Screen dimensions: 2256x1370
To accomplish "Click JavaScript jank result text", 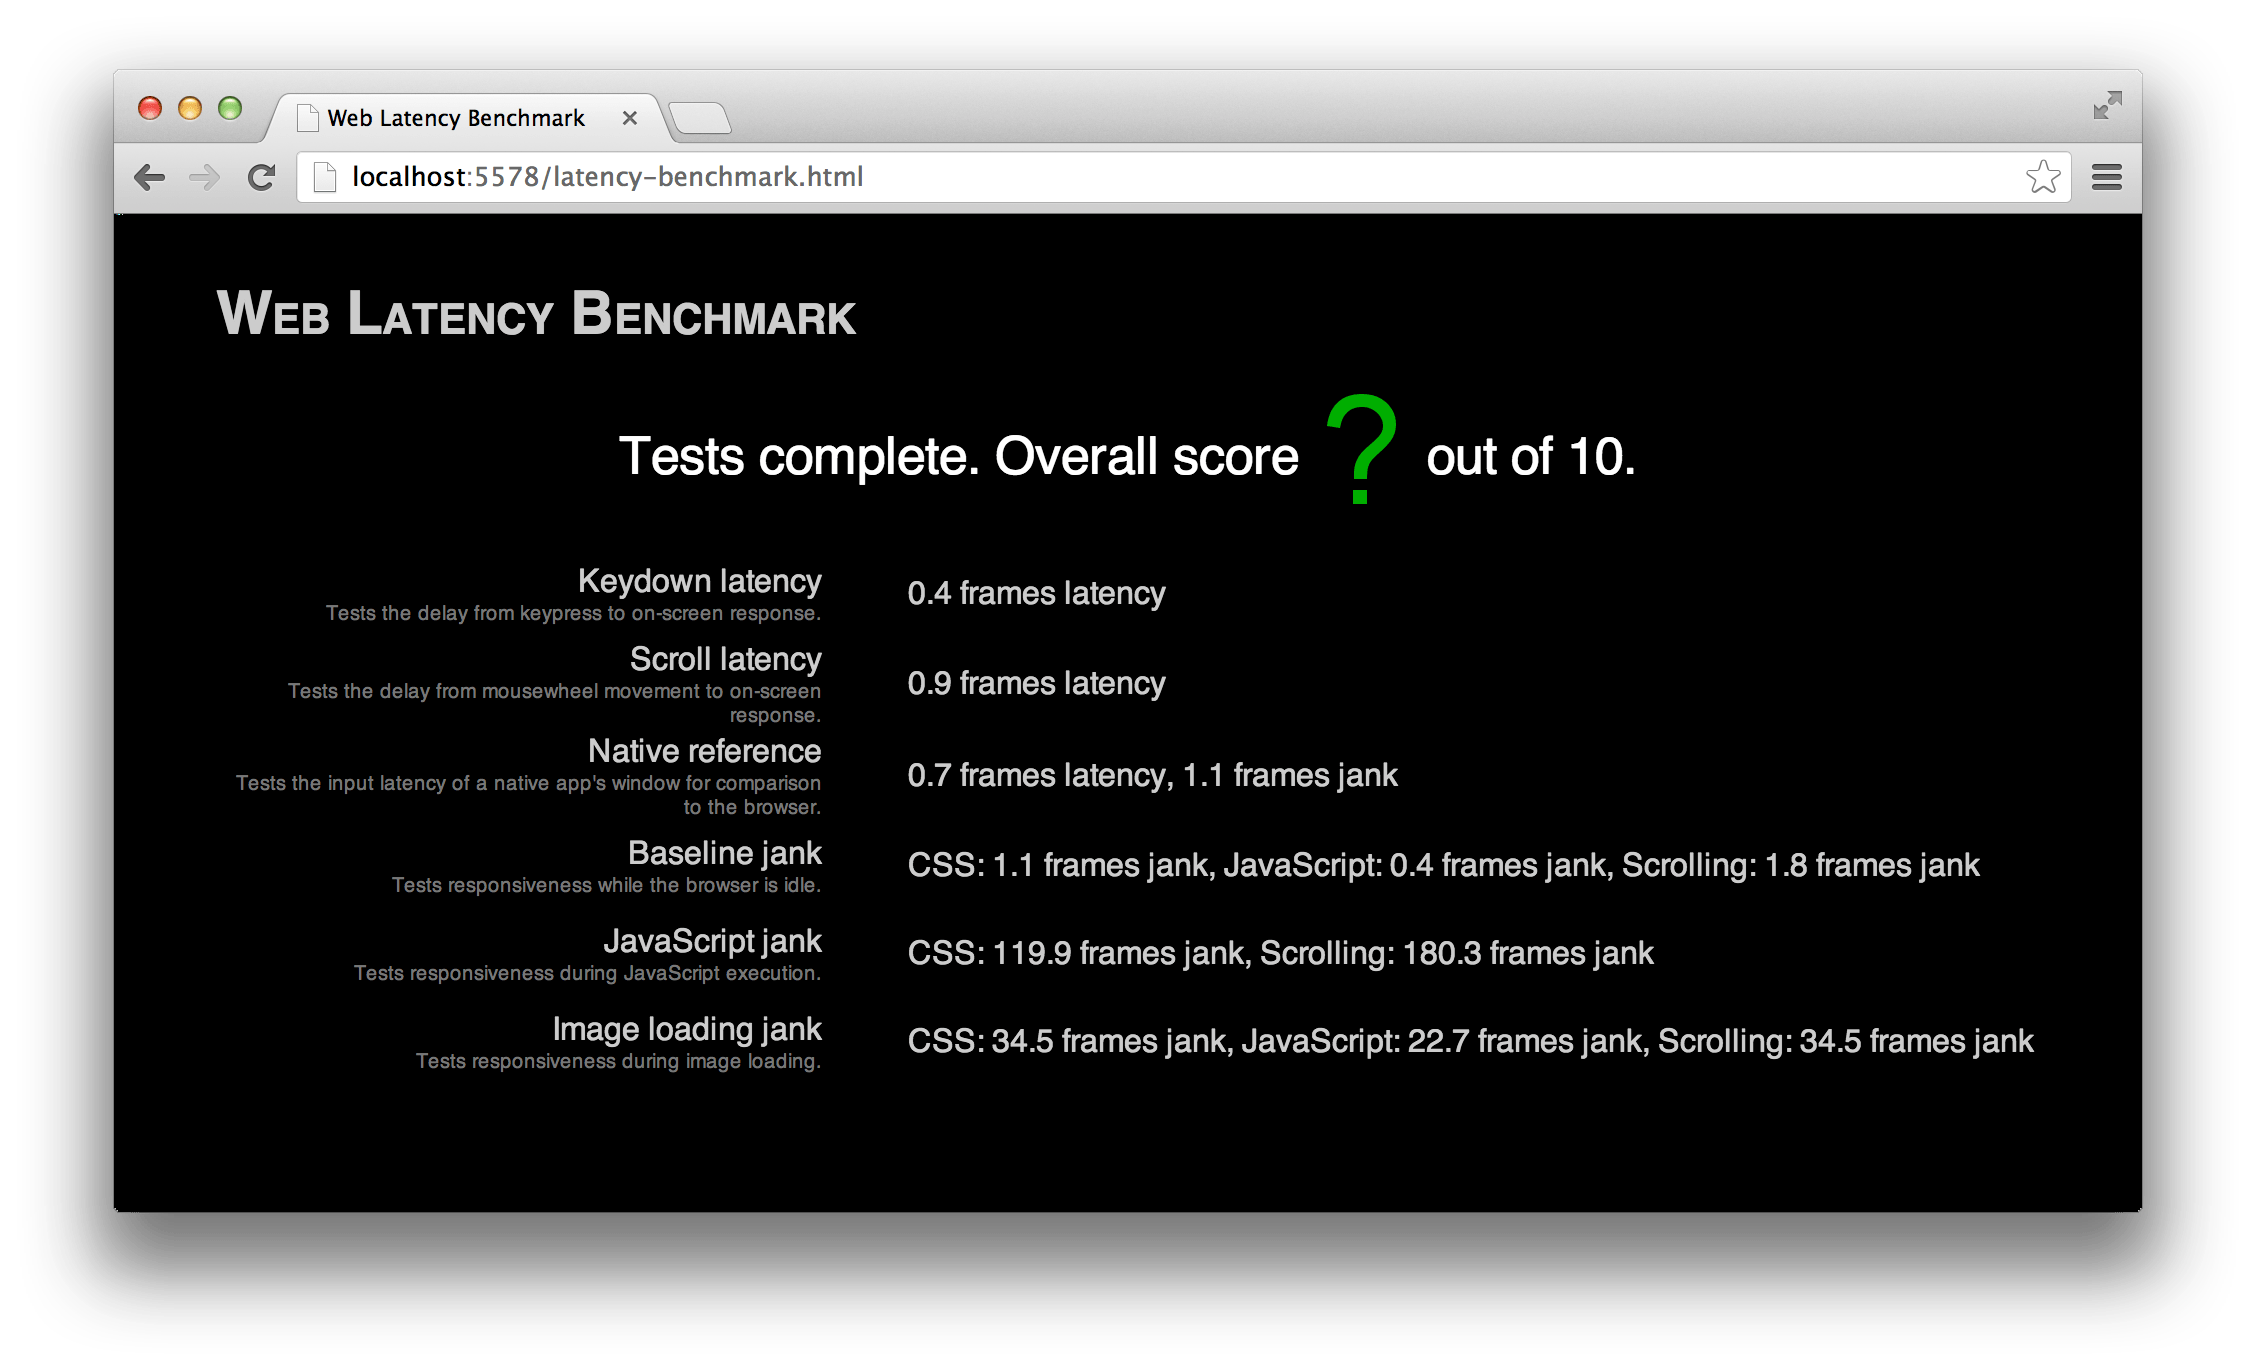I will coord(1280,953).
